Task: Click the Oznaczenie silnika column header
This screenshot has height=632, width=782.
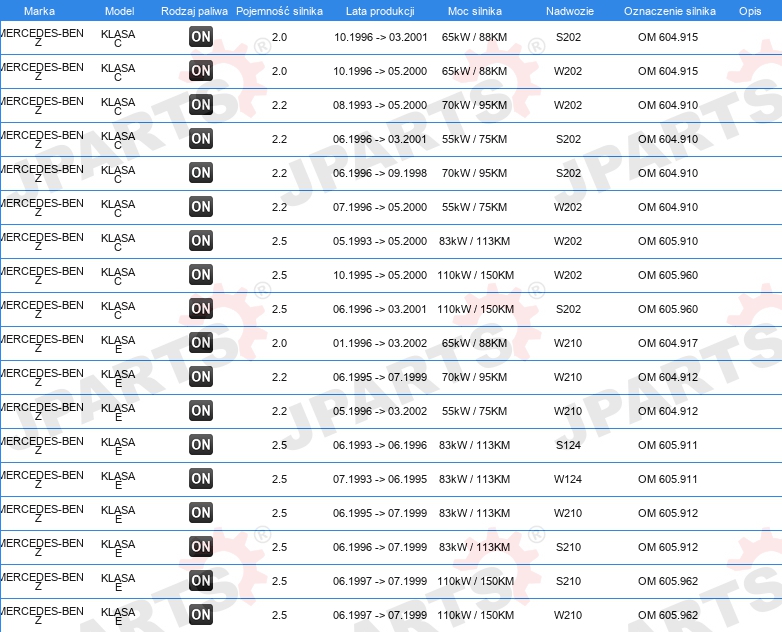Action: point(670,11)
